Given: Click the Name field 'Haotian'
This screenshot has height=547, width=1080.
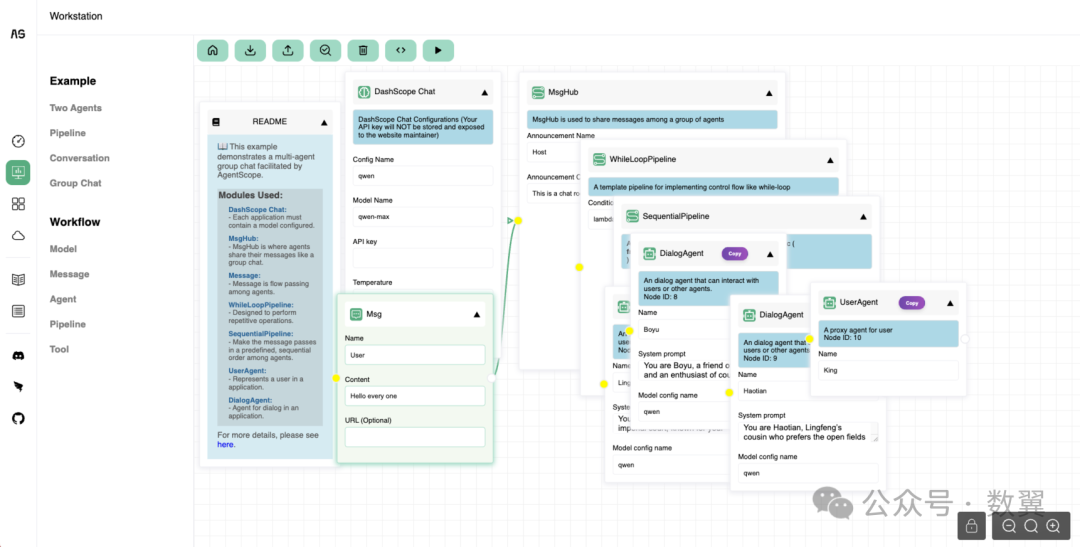Looking at the screenshot, I should [x=808, y=391].
